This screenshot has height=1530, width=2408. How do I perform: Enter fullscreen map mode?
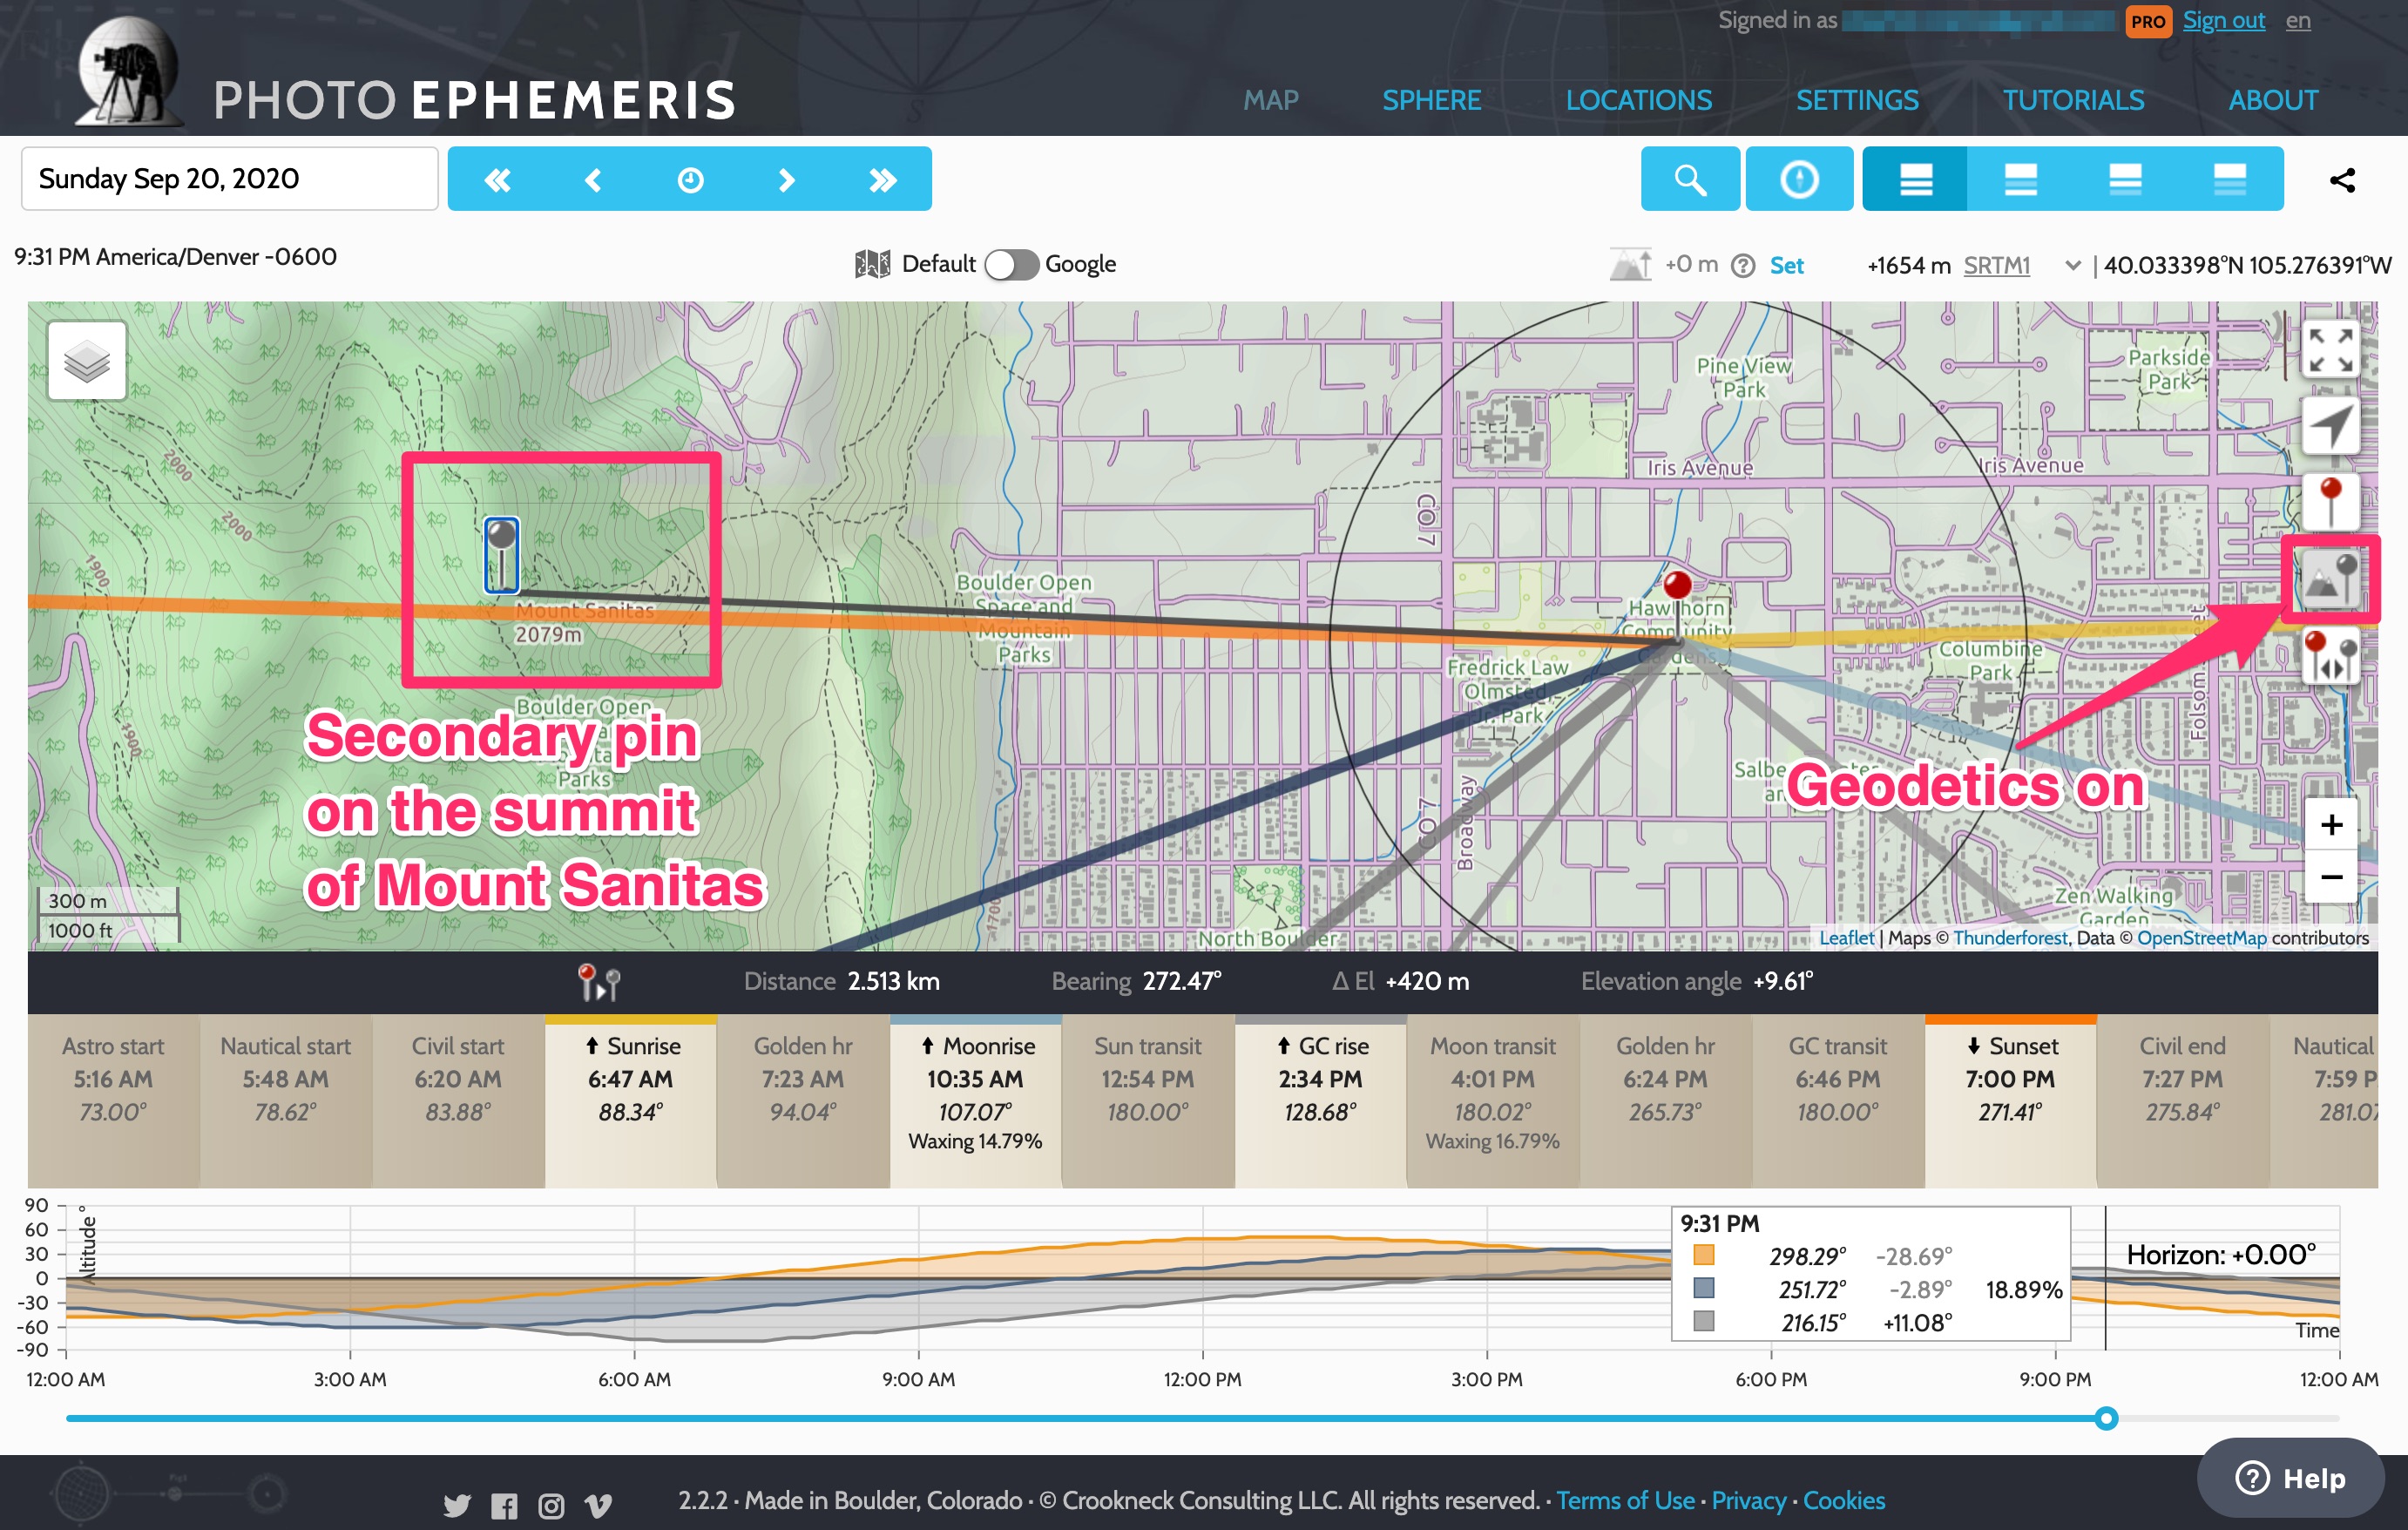pyautogui.click(x=2331, y=350)
